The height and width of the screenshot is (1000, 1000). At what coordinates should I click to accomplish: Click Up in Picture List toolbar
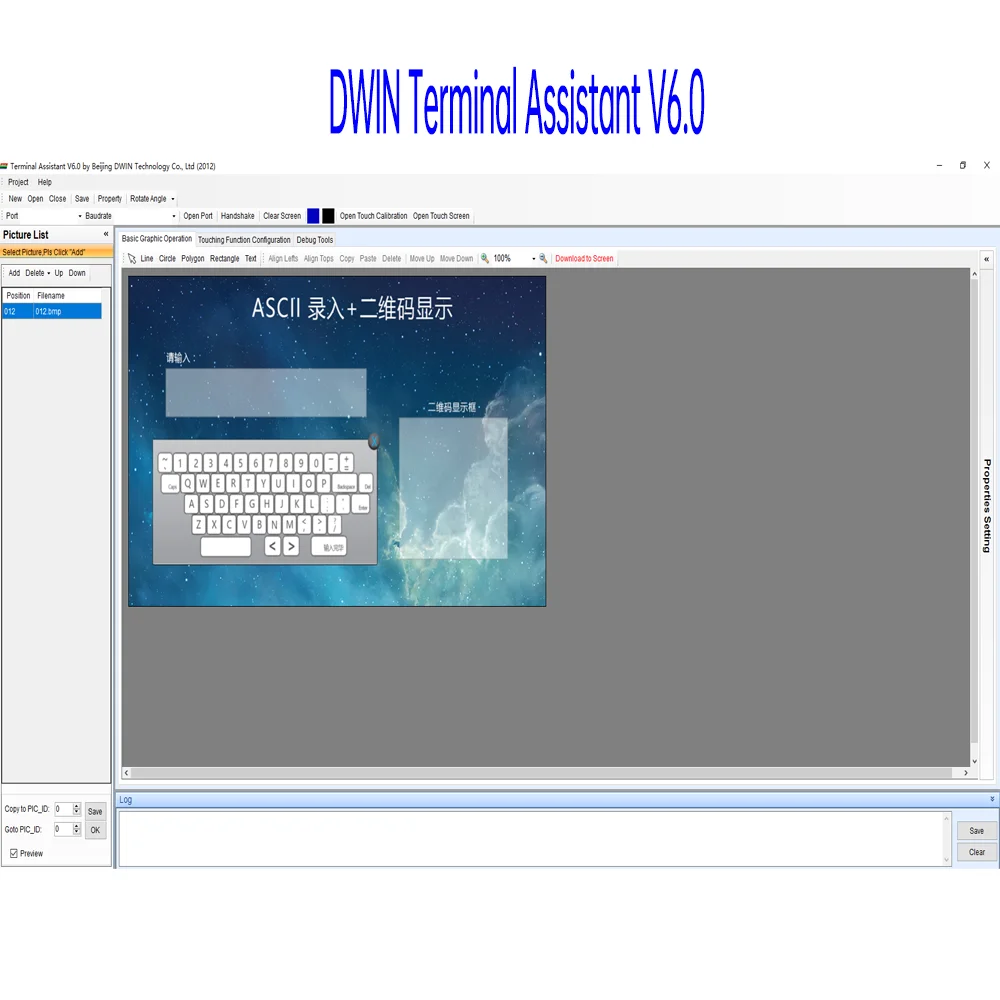coord(59,273)
